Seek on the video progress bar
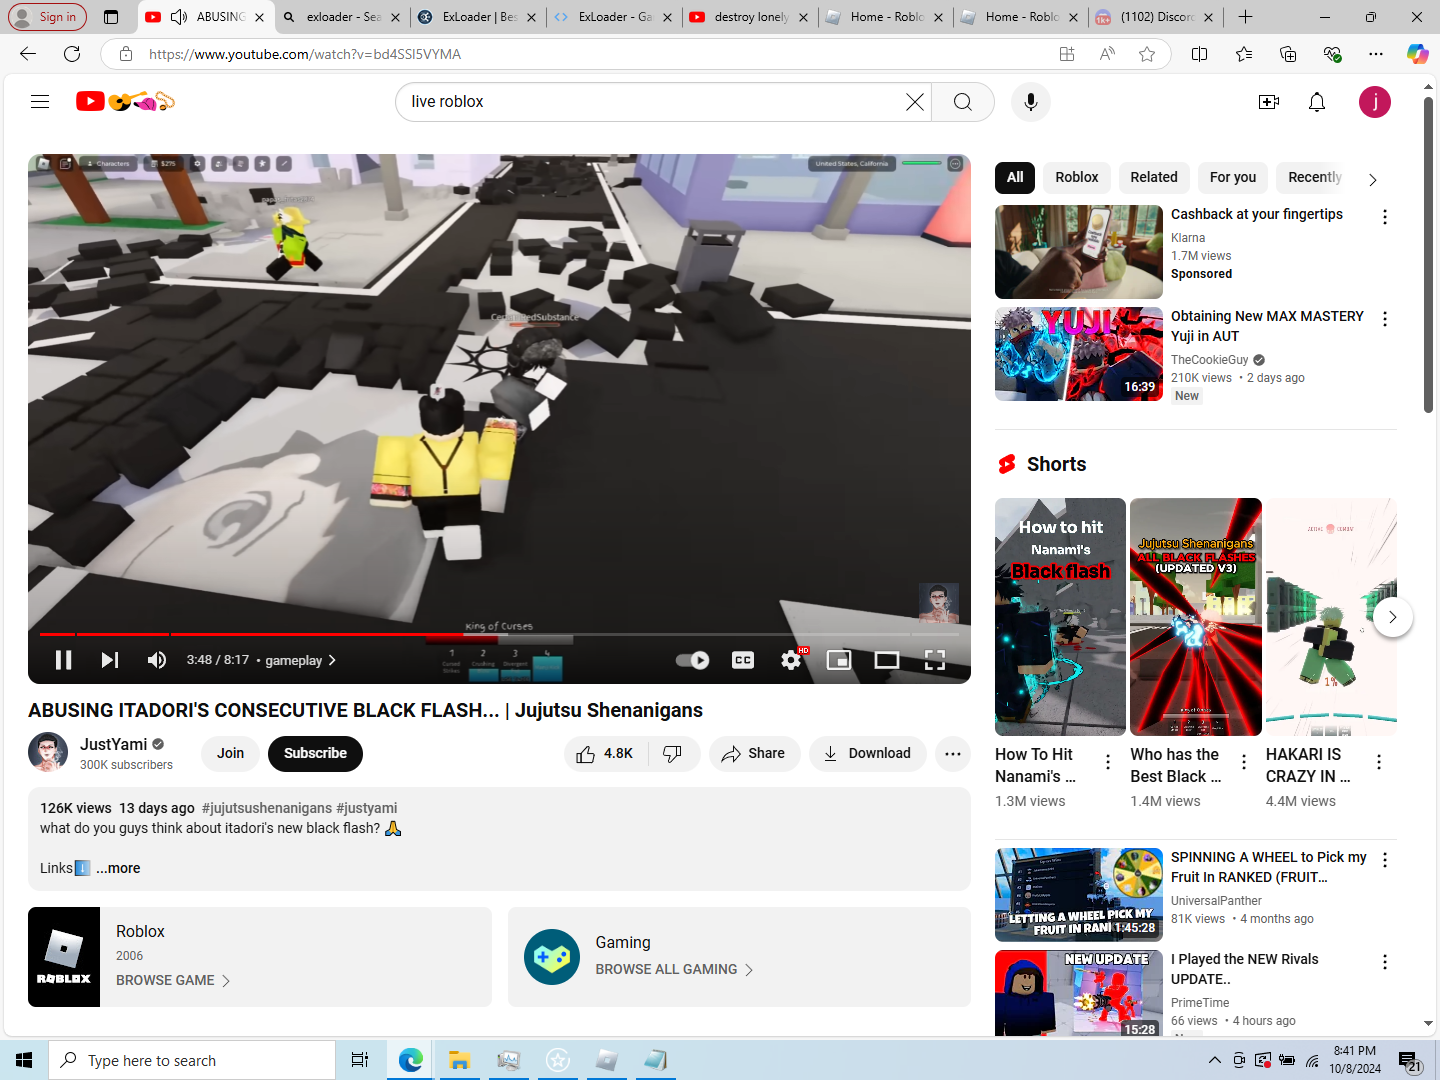Viewport: 1440px width, 1080px height. coord(499,634)
